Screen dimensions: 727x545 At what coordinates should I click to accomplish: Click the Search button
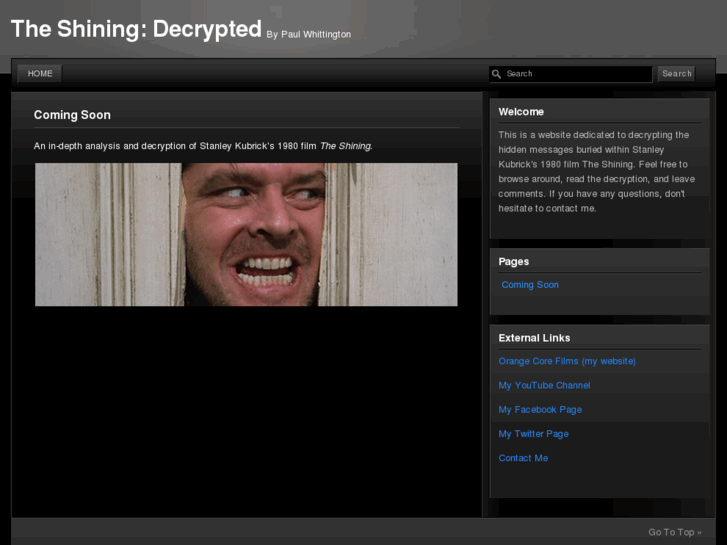(x=676, y=74)
